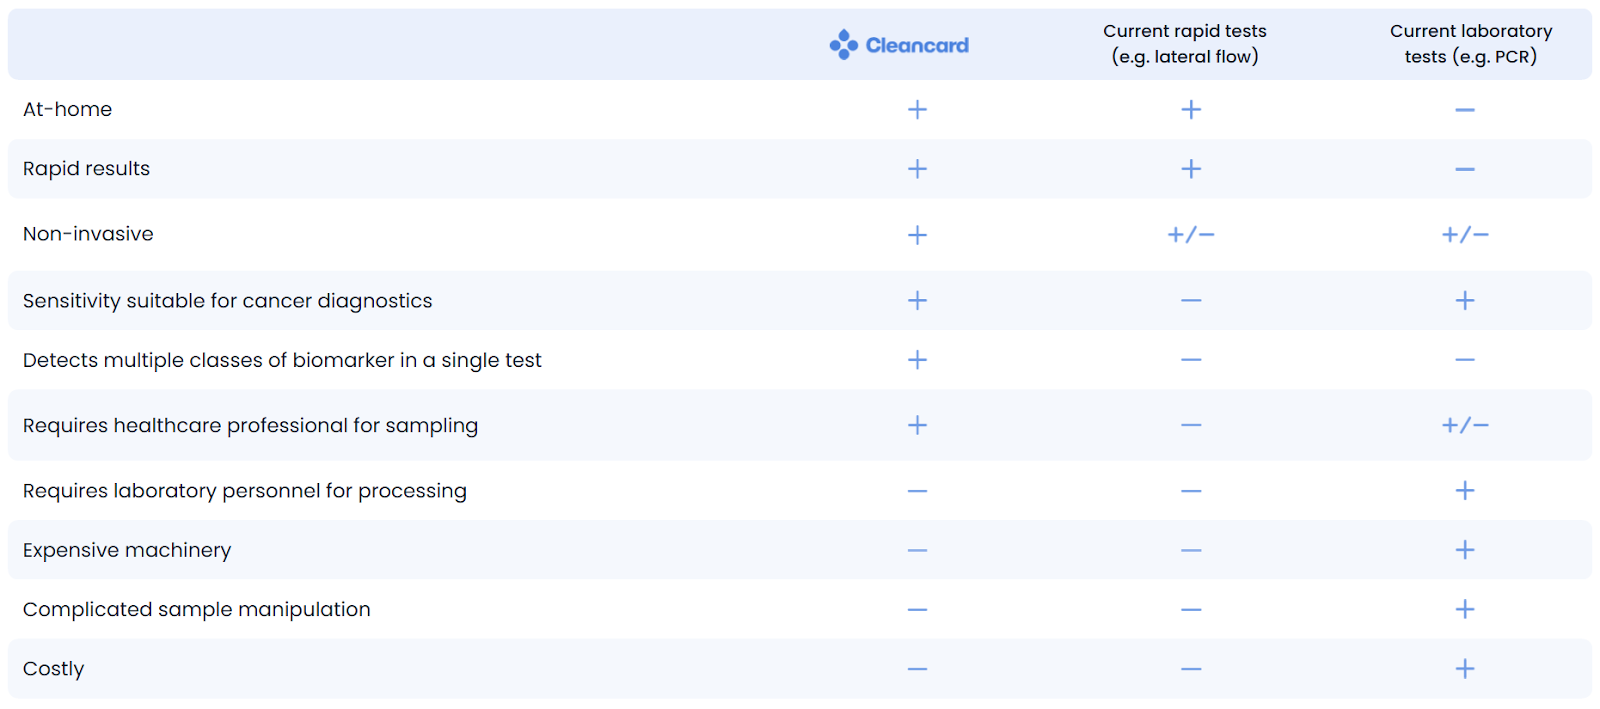The image size is (1600, 709).
Task: Select the Non-invasive row label
Action: 88,234
